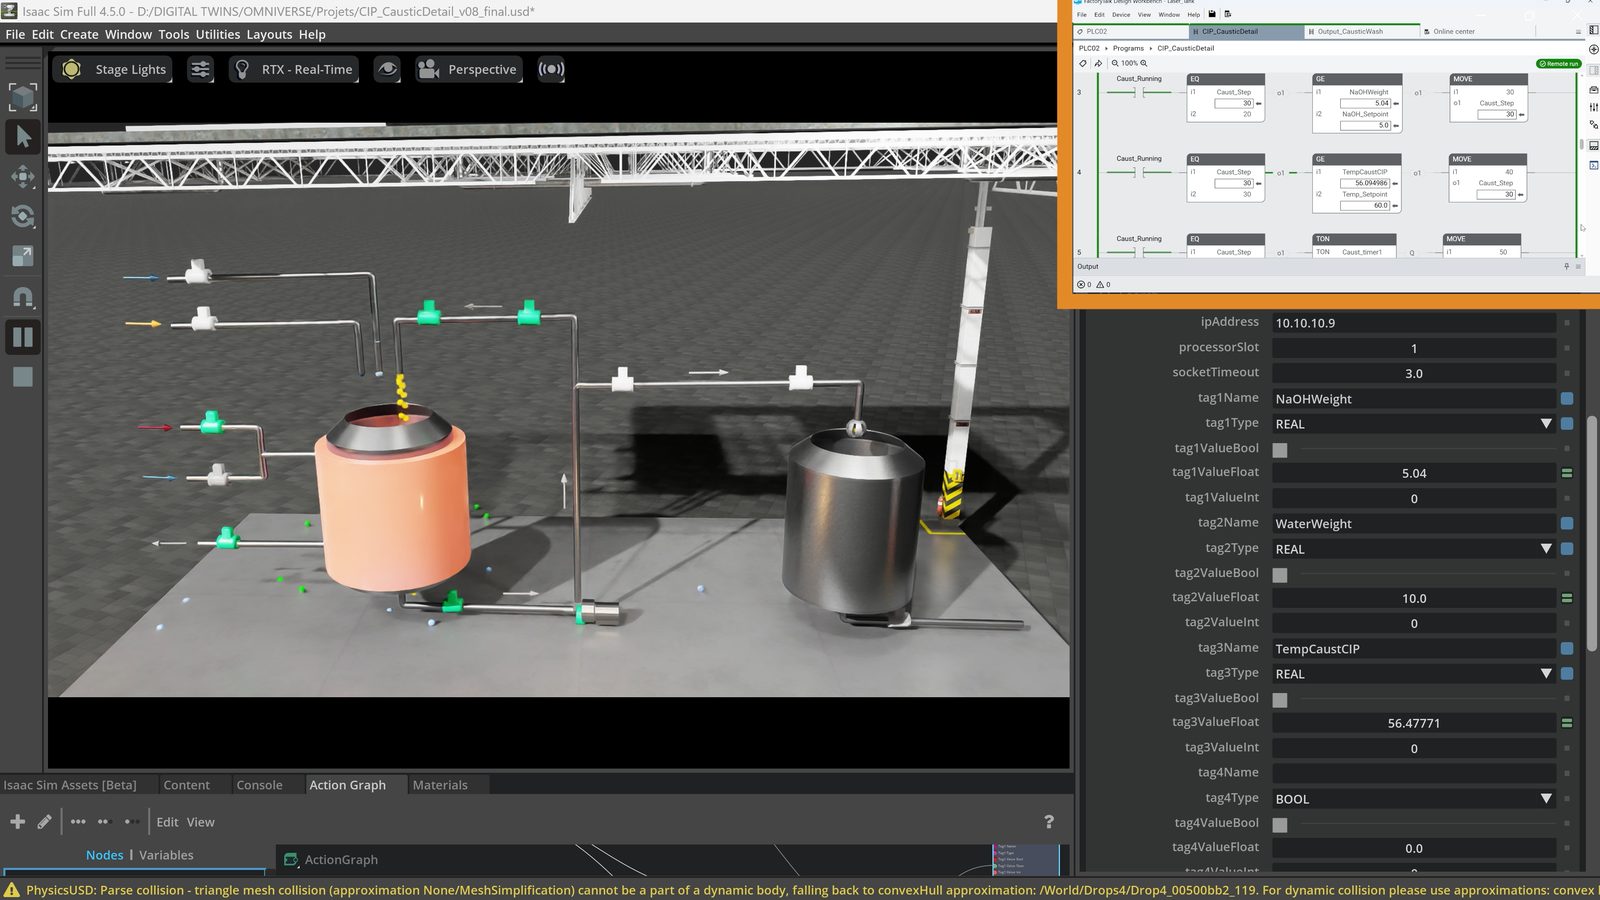Click the green connection icon beside tag3ValueFloat
This screenshot has width=1600, height=900.
[x=1567, y=723]
